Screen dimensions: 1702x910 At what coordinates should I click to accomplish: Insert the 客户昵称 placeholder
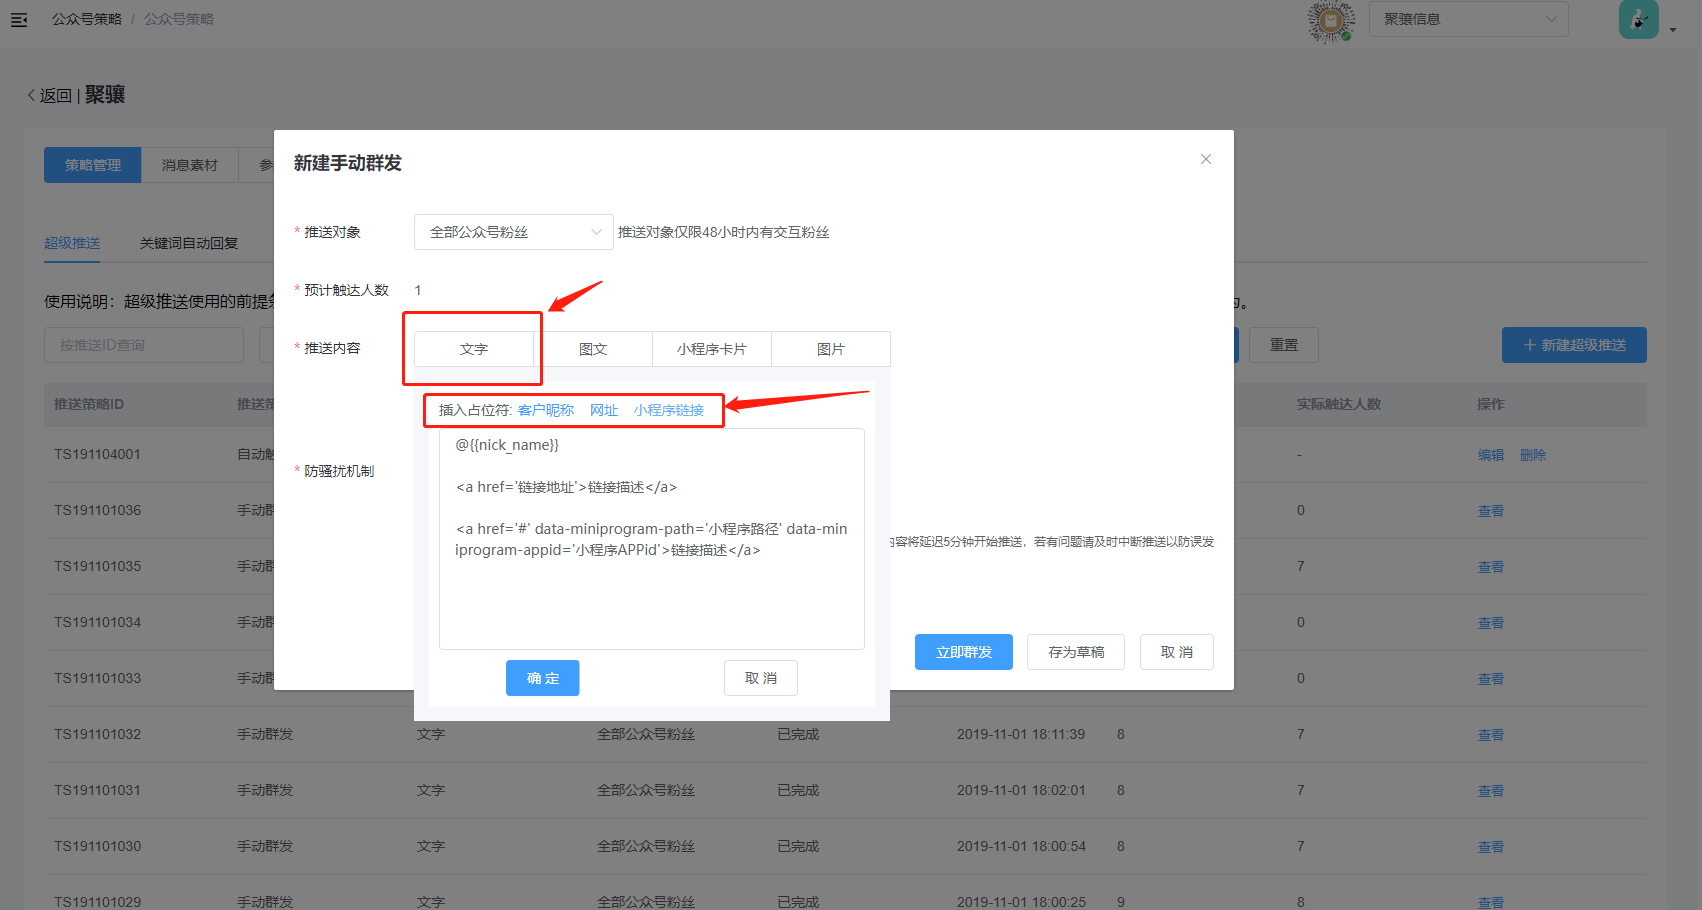coord(546,410)
